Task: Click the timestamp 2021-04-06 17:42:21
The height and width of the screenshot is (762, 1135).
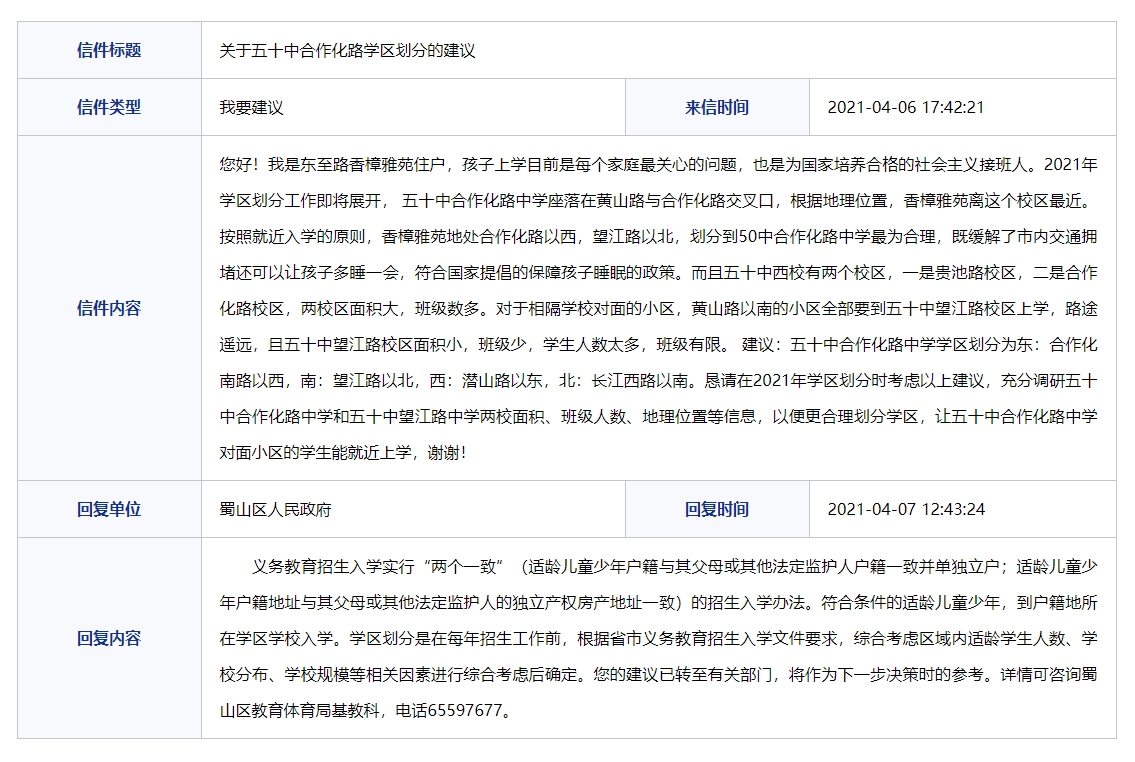Action: 906,108
